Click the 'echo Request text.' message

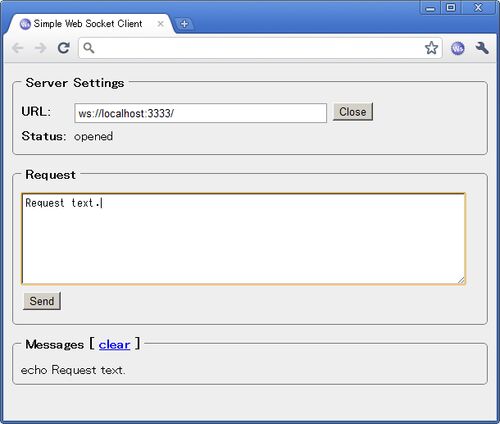click(73, 370)
